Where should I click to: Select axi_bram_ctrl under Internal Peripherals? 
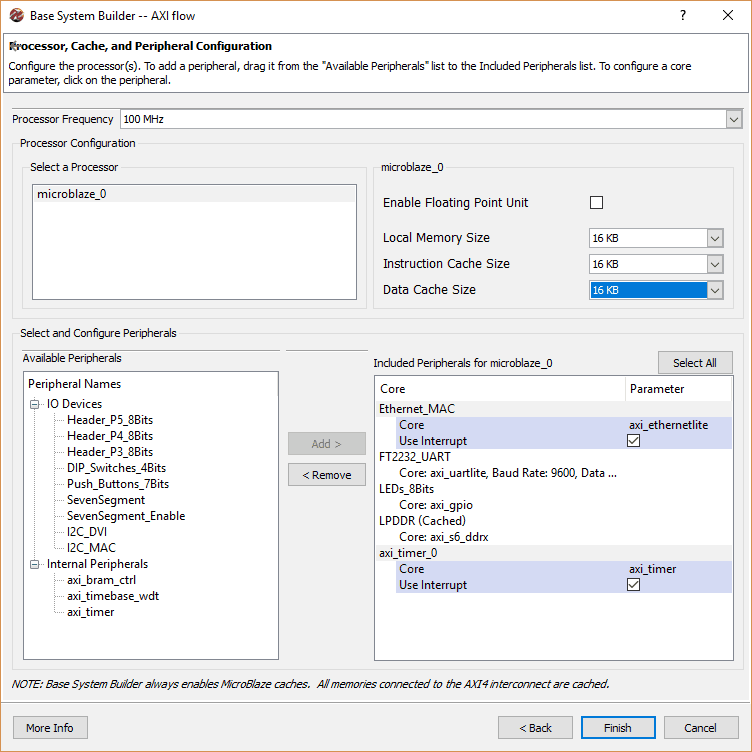pyautogui.click(x=101, y=580)
